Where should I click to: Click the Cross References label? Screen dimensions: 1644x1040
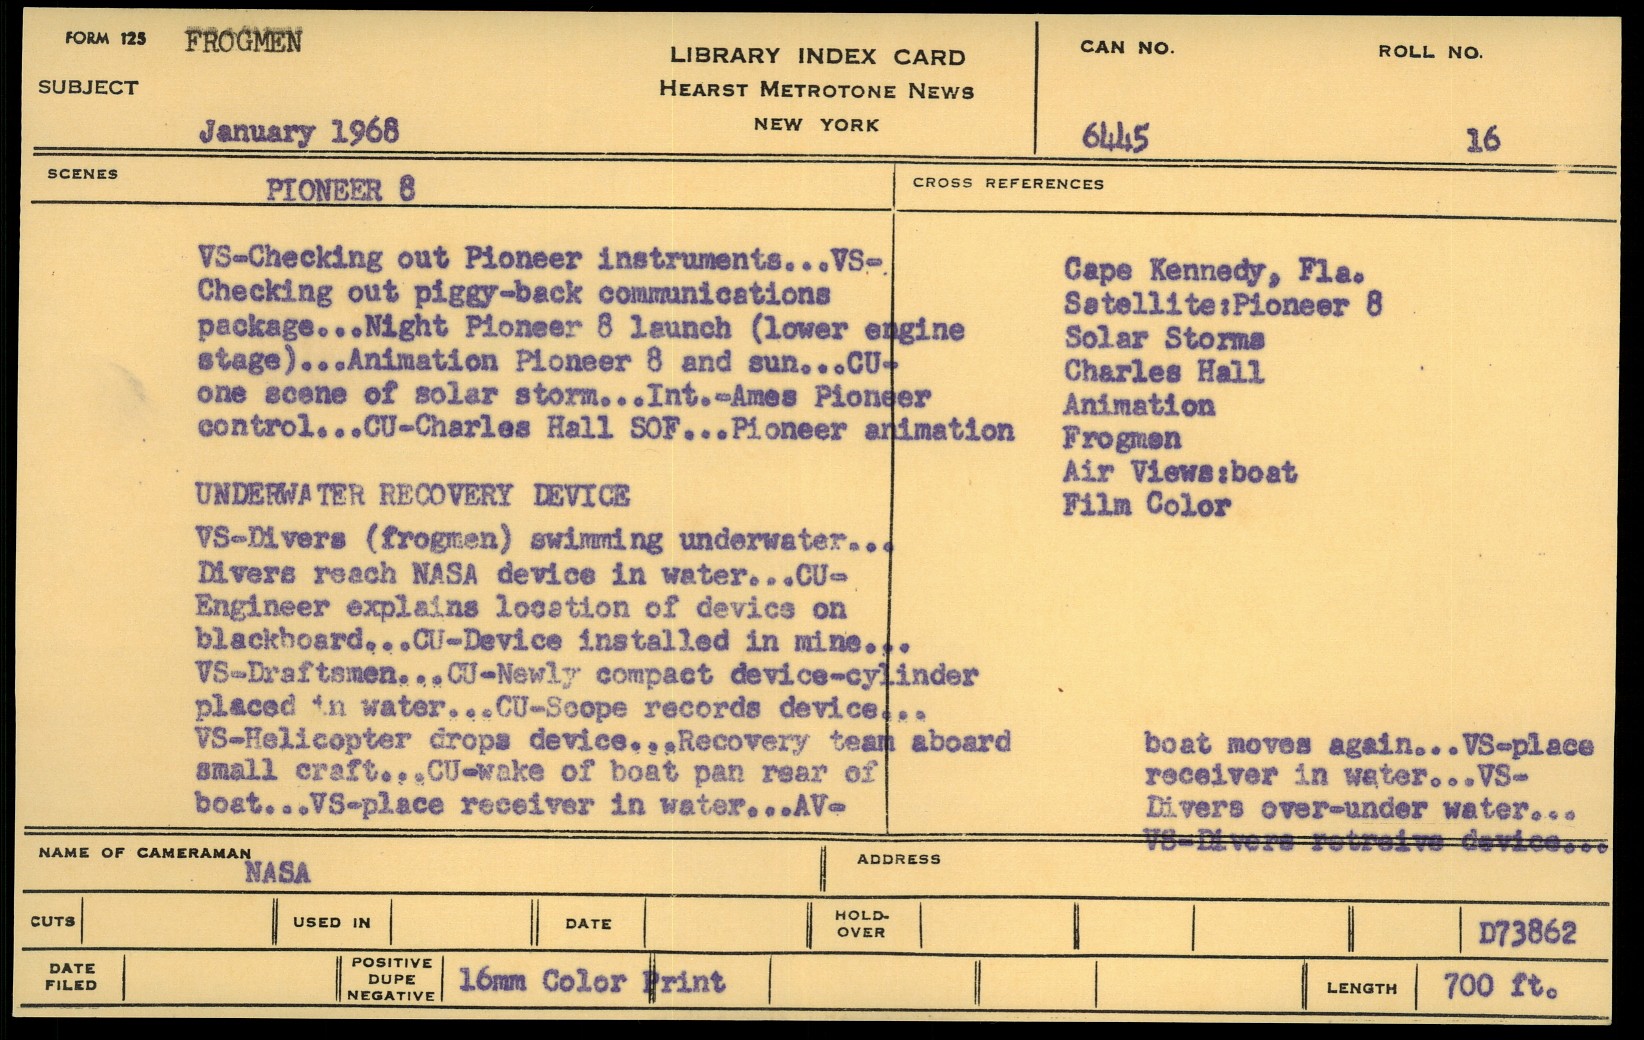[x=1008, y=183]
